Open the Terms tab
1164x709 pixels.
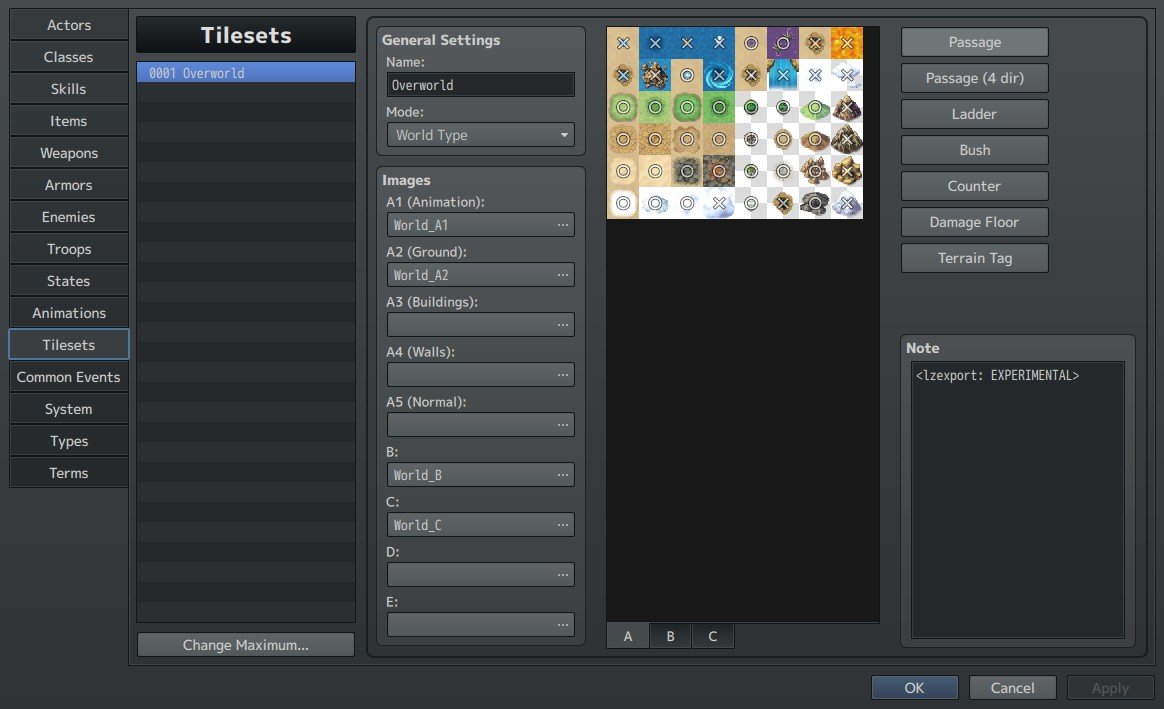(68, 473)
